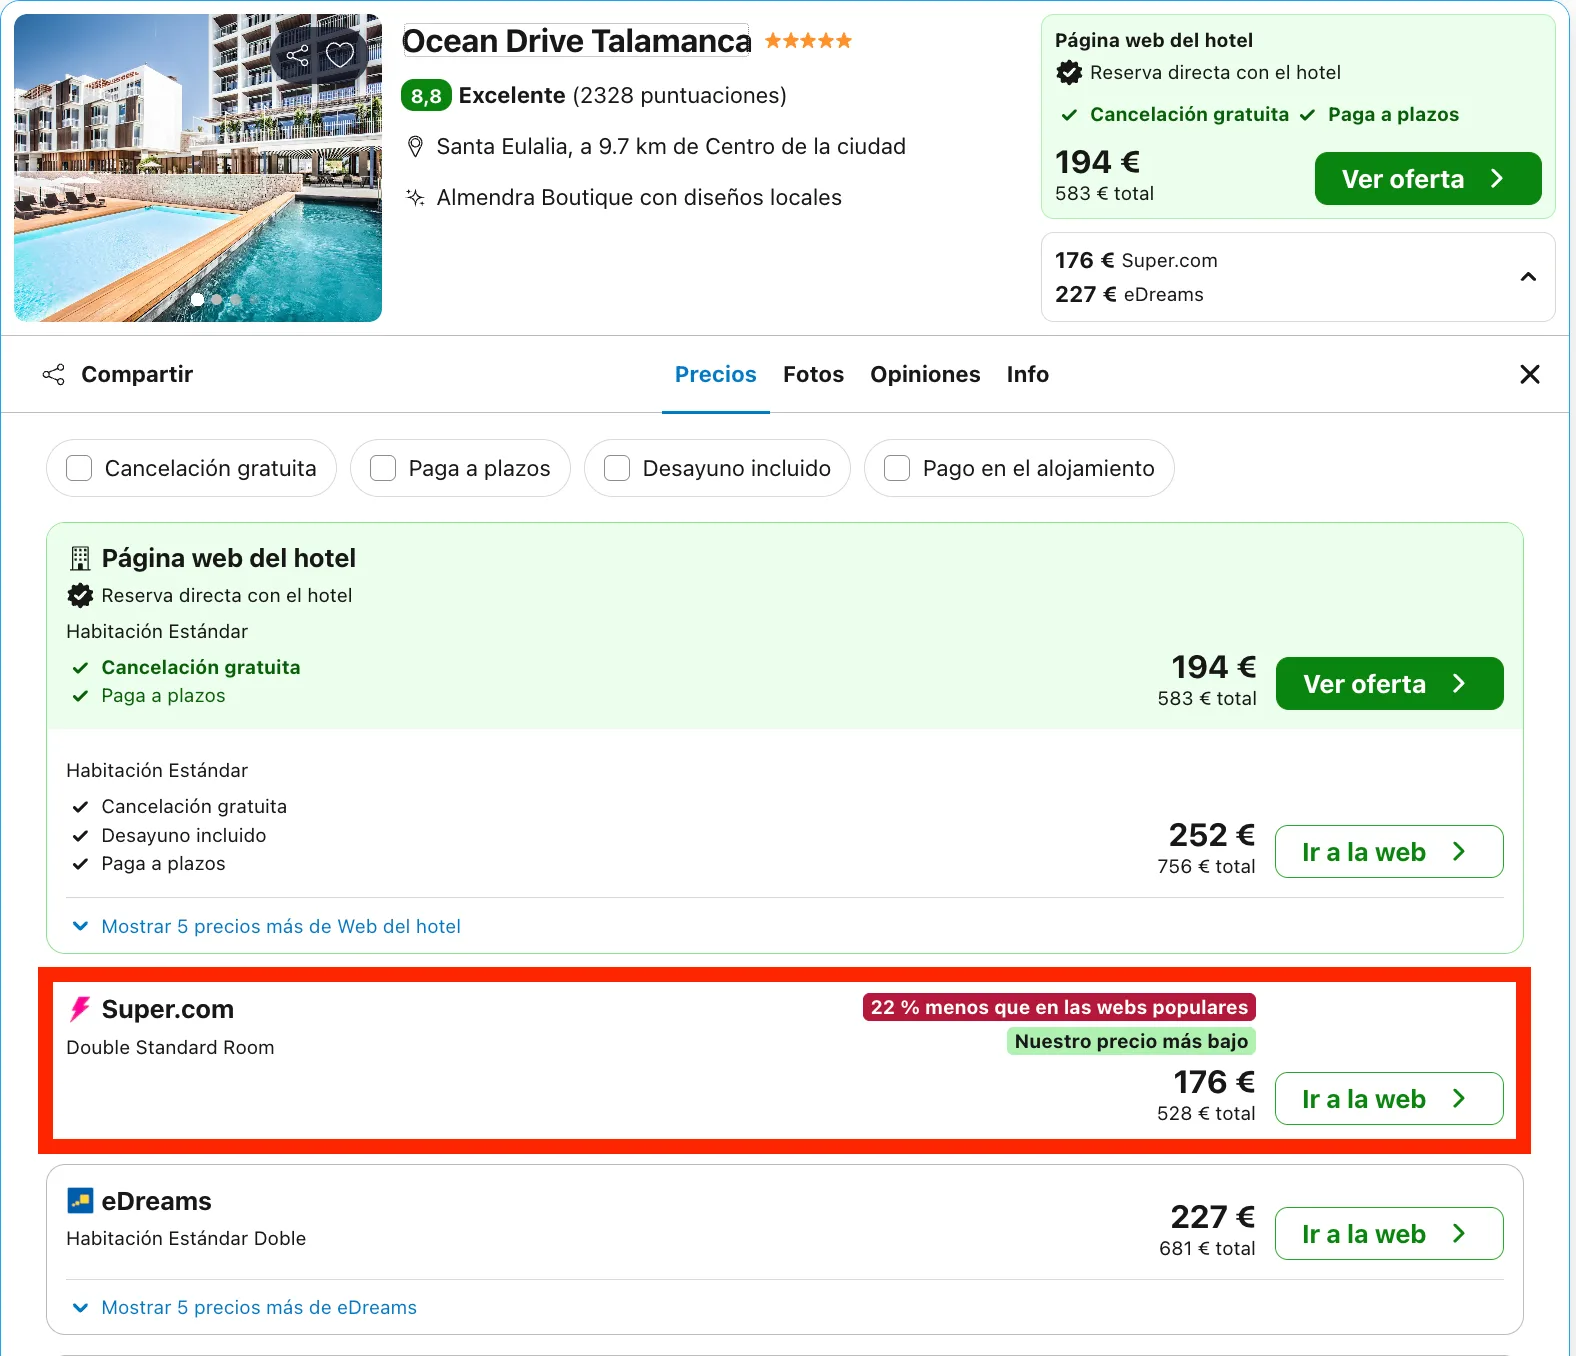
Task: Close the hotel details panel with X
Action: pos(1529,374)
